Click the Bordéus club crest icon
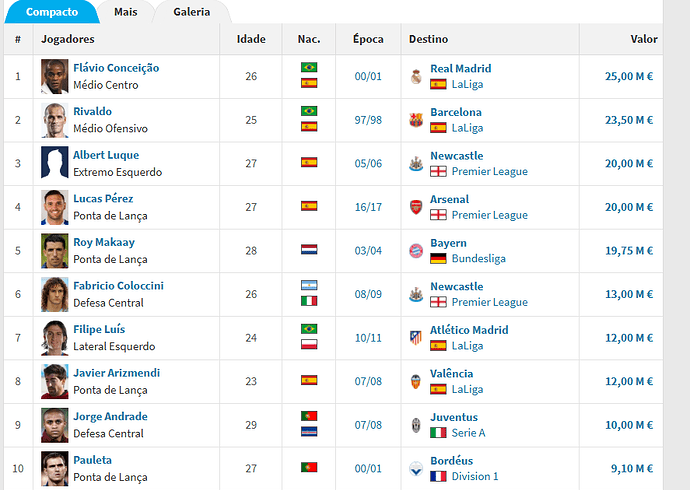 tap(416, 468)
